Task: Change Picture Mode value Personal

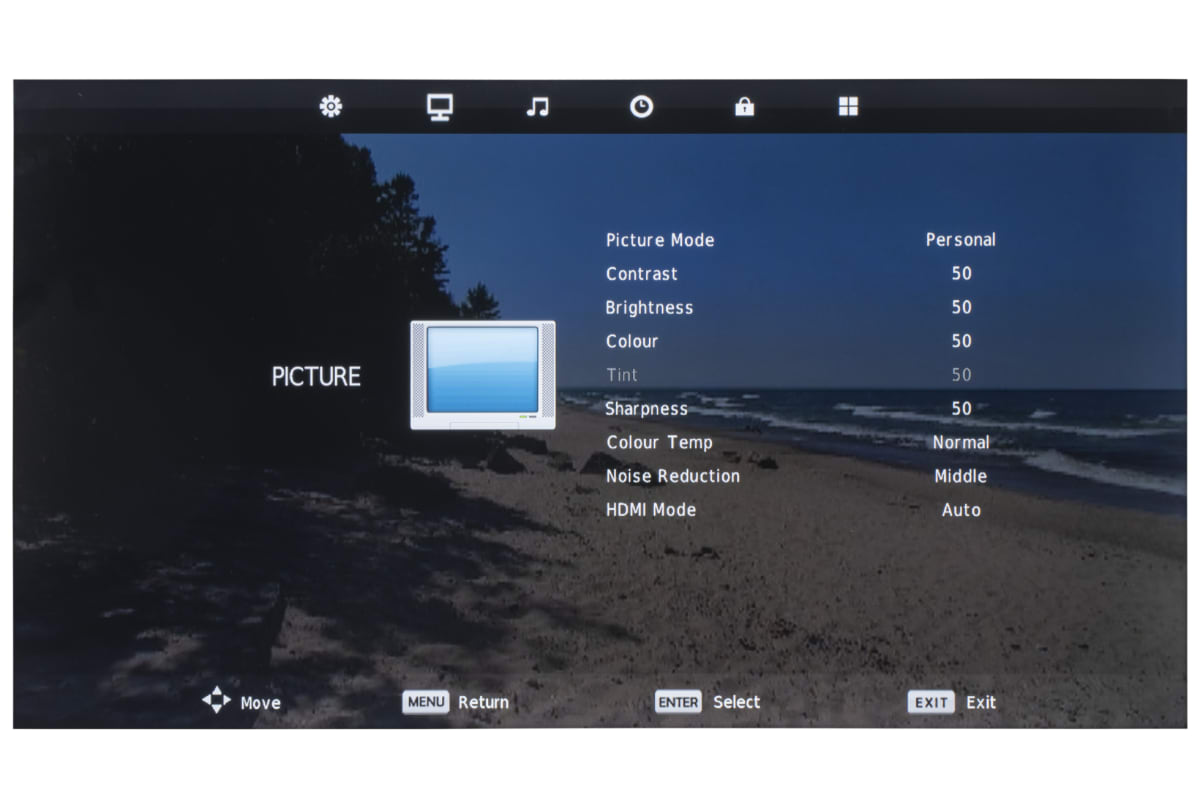Action: (x=960, y=240)
